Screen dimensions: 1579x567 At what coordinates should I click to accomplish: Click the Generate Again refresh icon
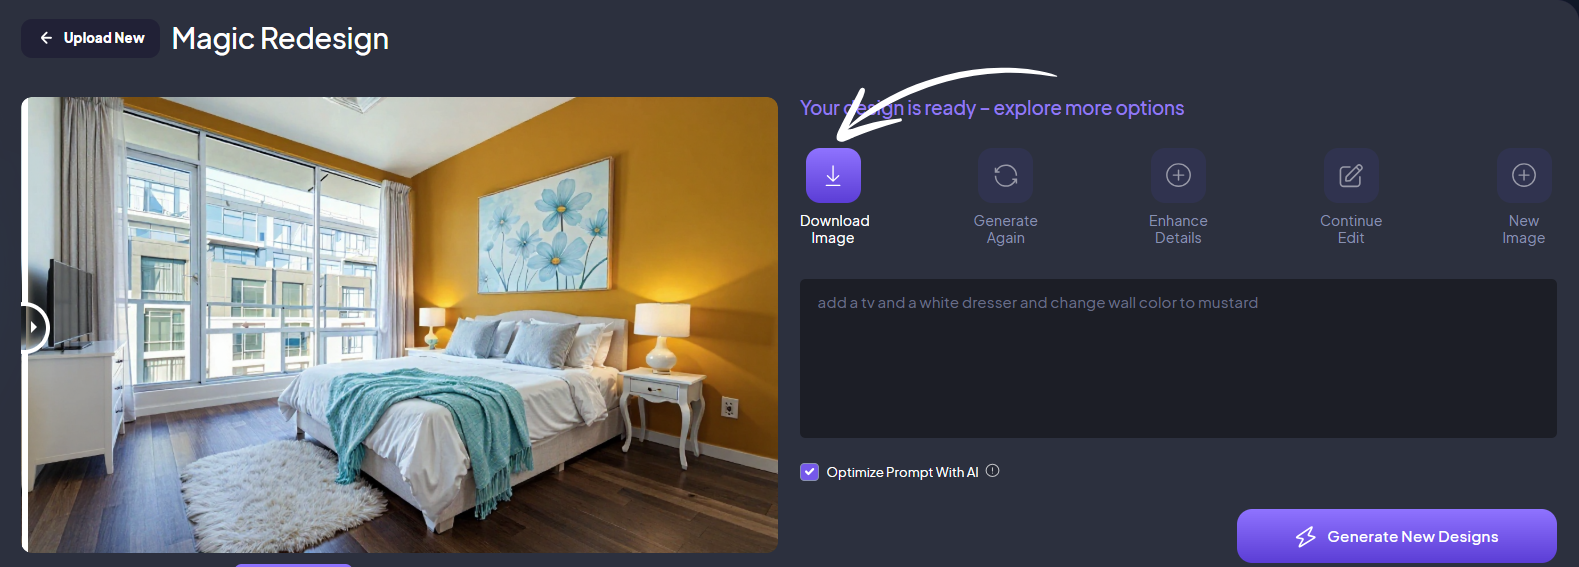coord(1005,176)
